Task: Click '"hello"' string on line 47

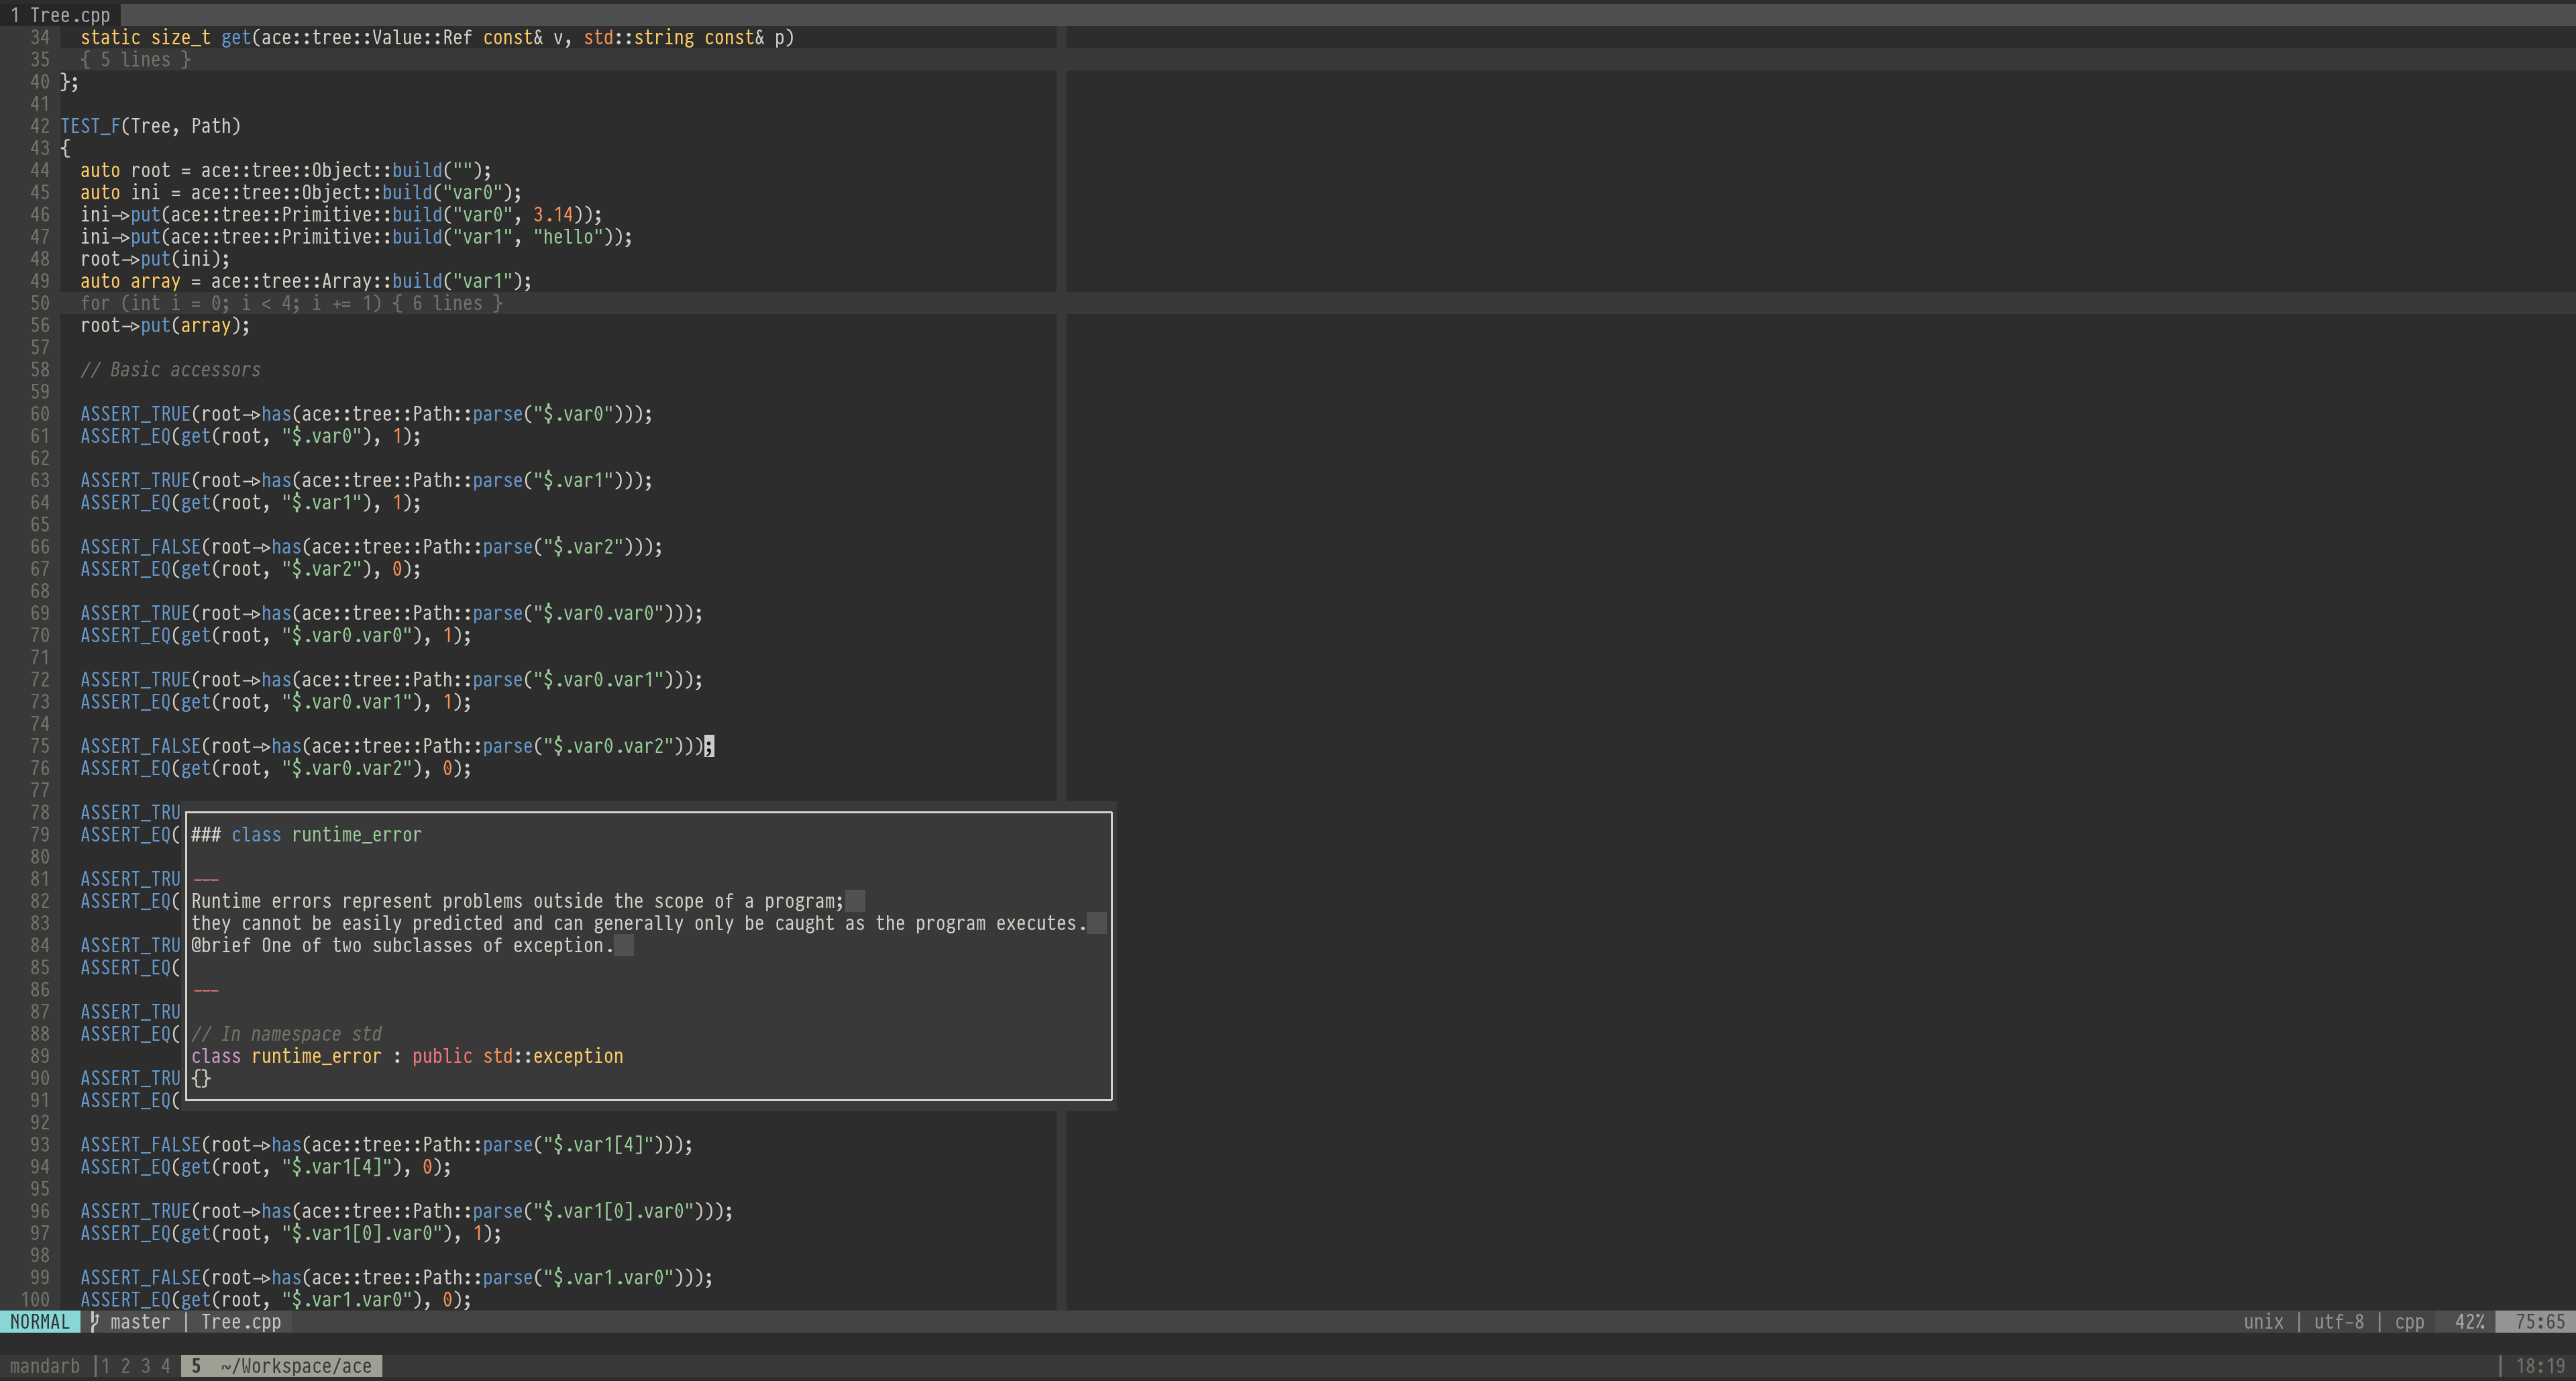Action: click(x=568, y=237)
